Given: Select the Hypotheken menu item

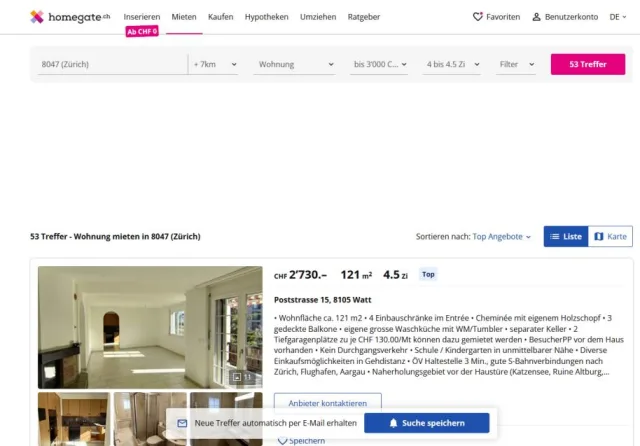Looking at the screenshot, I should (x=267, y=17).
